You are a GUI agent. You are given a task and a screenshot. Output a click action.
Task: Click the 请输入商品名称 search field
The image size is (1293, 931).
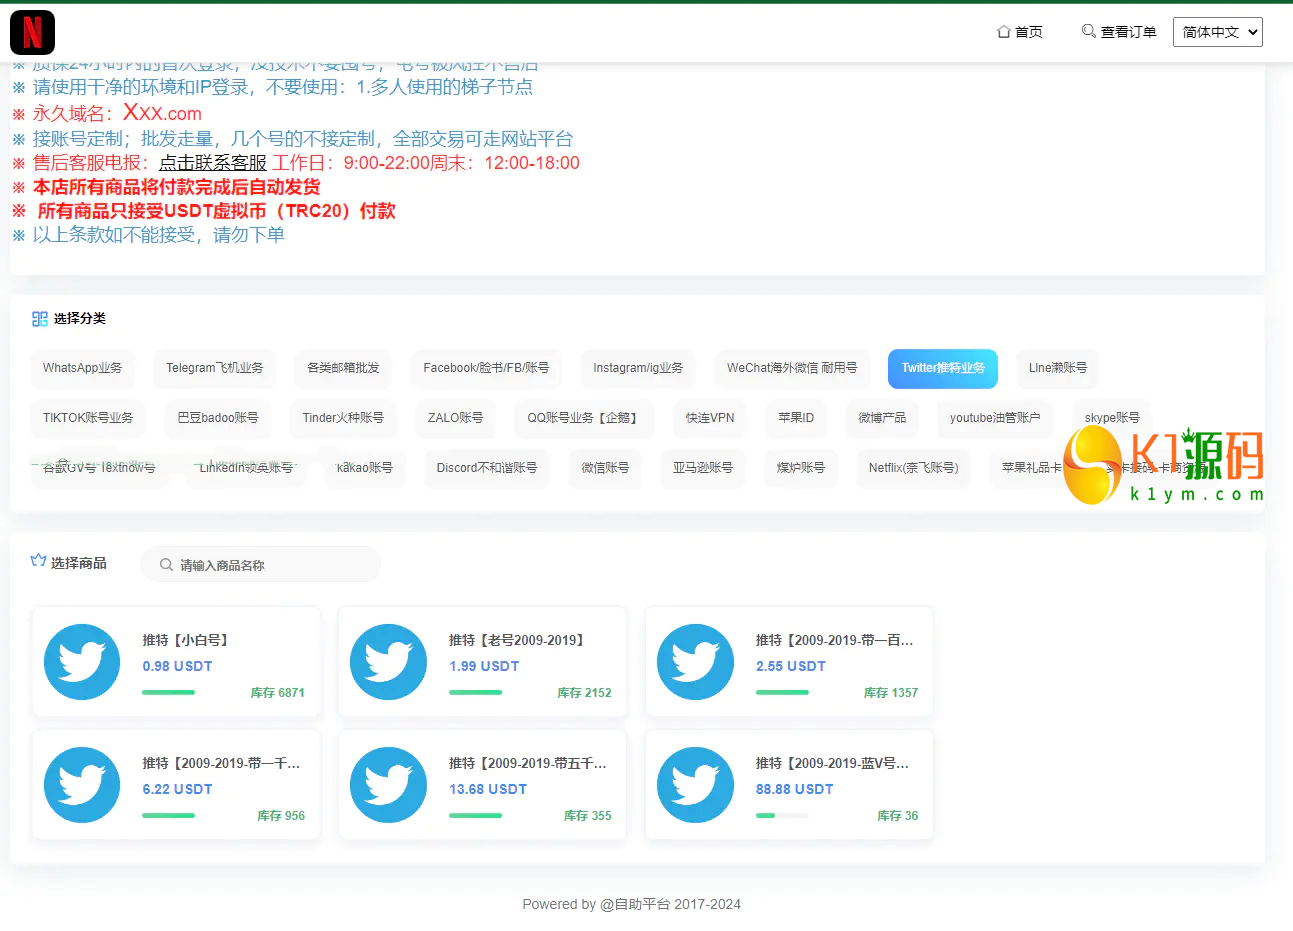[x=270, y=565]
